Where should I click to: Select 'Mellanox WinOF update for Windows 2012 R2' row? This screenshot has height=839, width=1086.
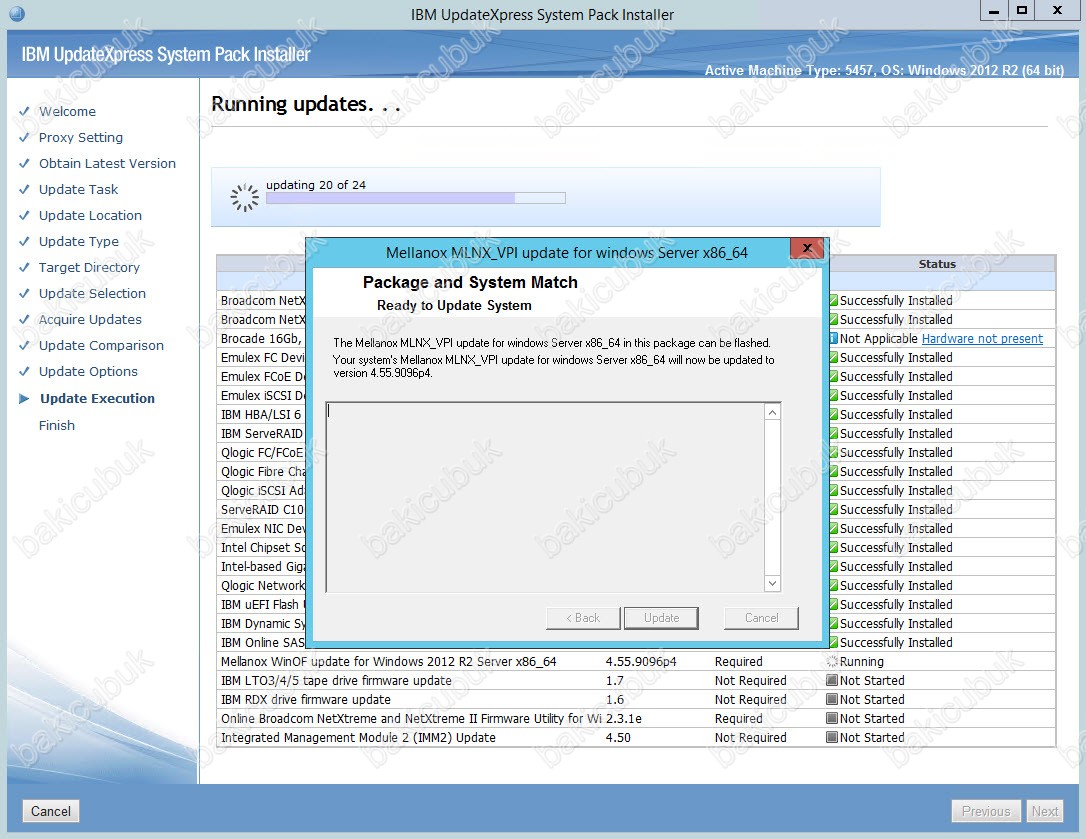(x=636, y=662)
